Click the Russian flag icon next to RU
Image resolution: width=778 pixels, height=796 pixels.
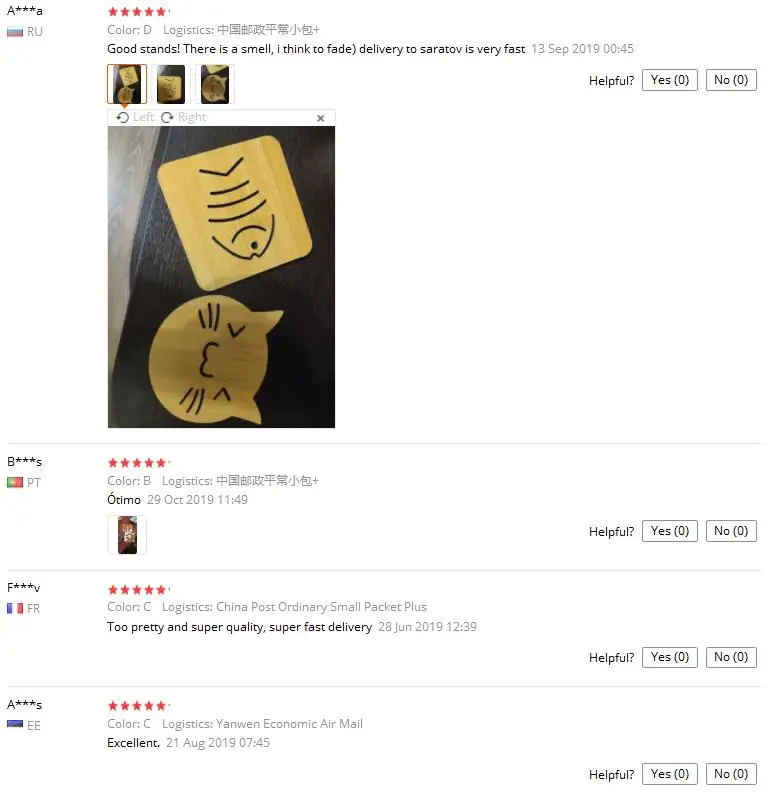point(15,32)
